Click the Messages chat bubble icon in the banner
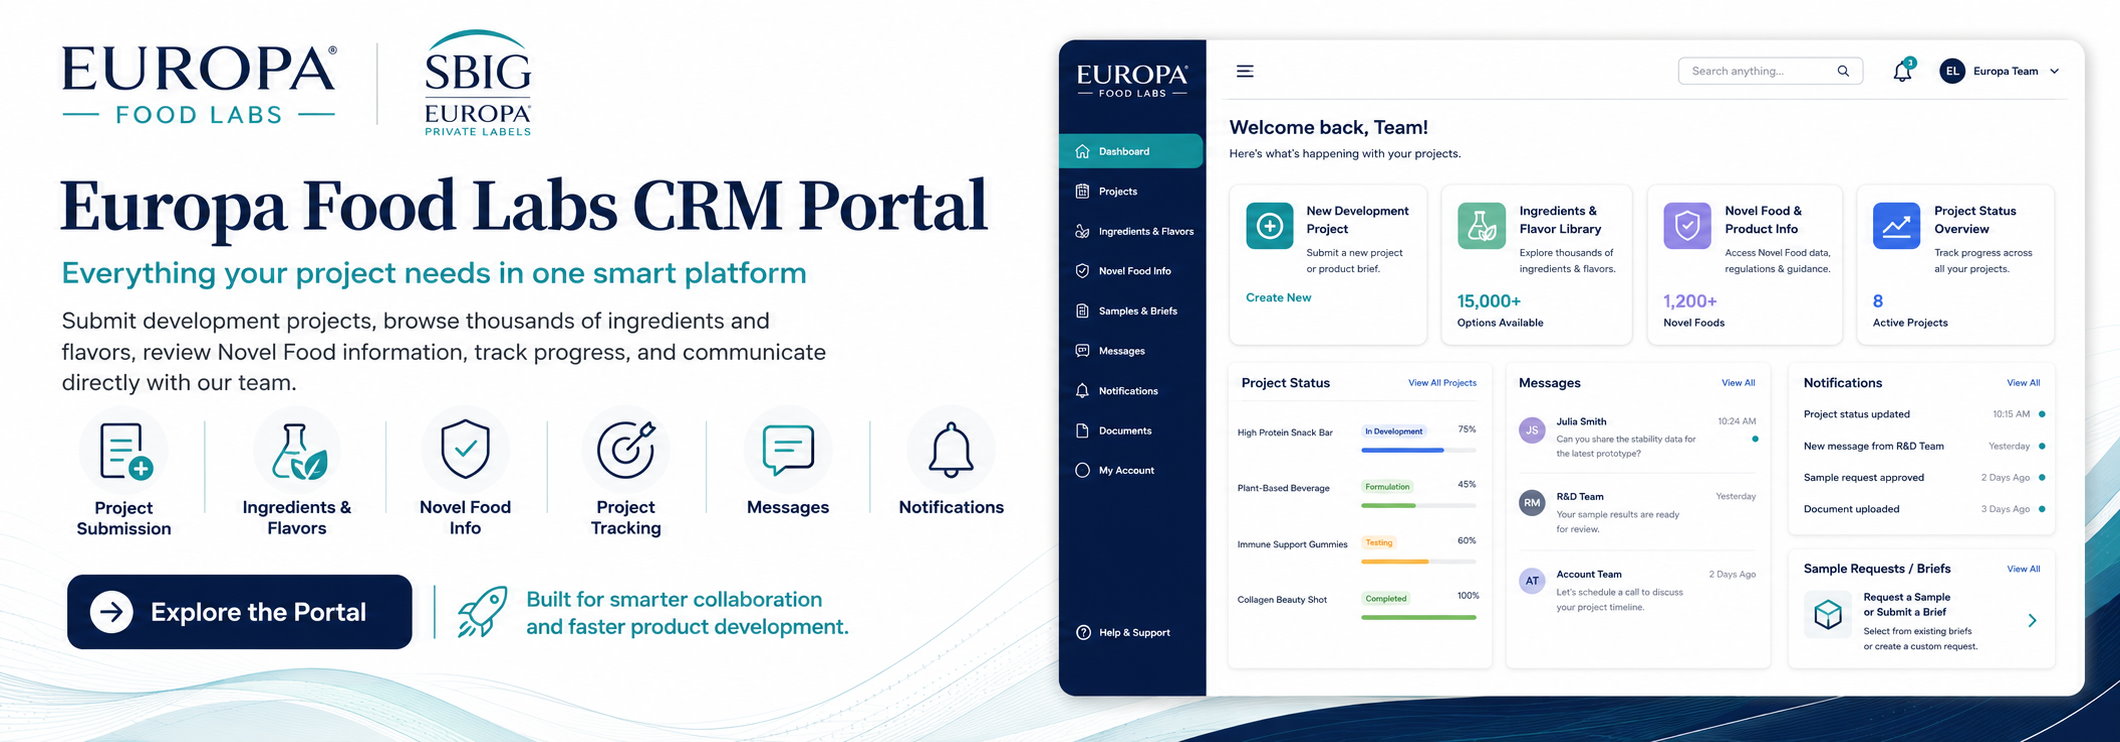 click(788, 449)
